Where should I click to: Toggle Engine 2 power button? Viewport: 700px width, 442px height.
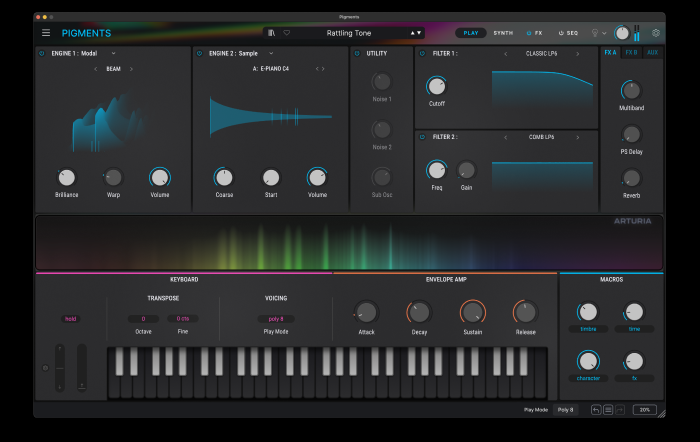click(x=200, y=54)
